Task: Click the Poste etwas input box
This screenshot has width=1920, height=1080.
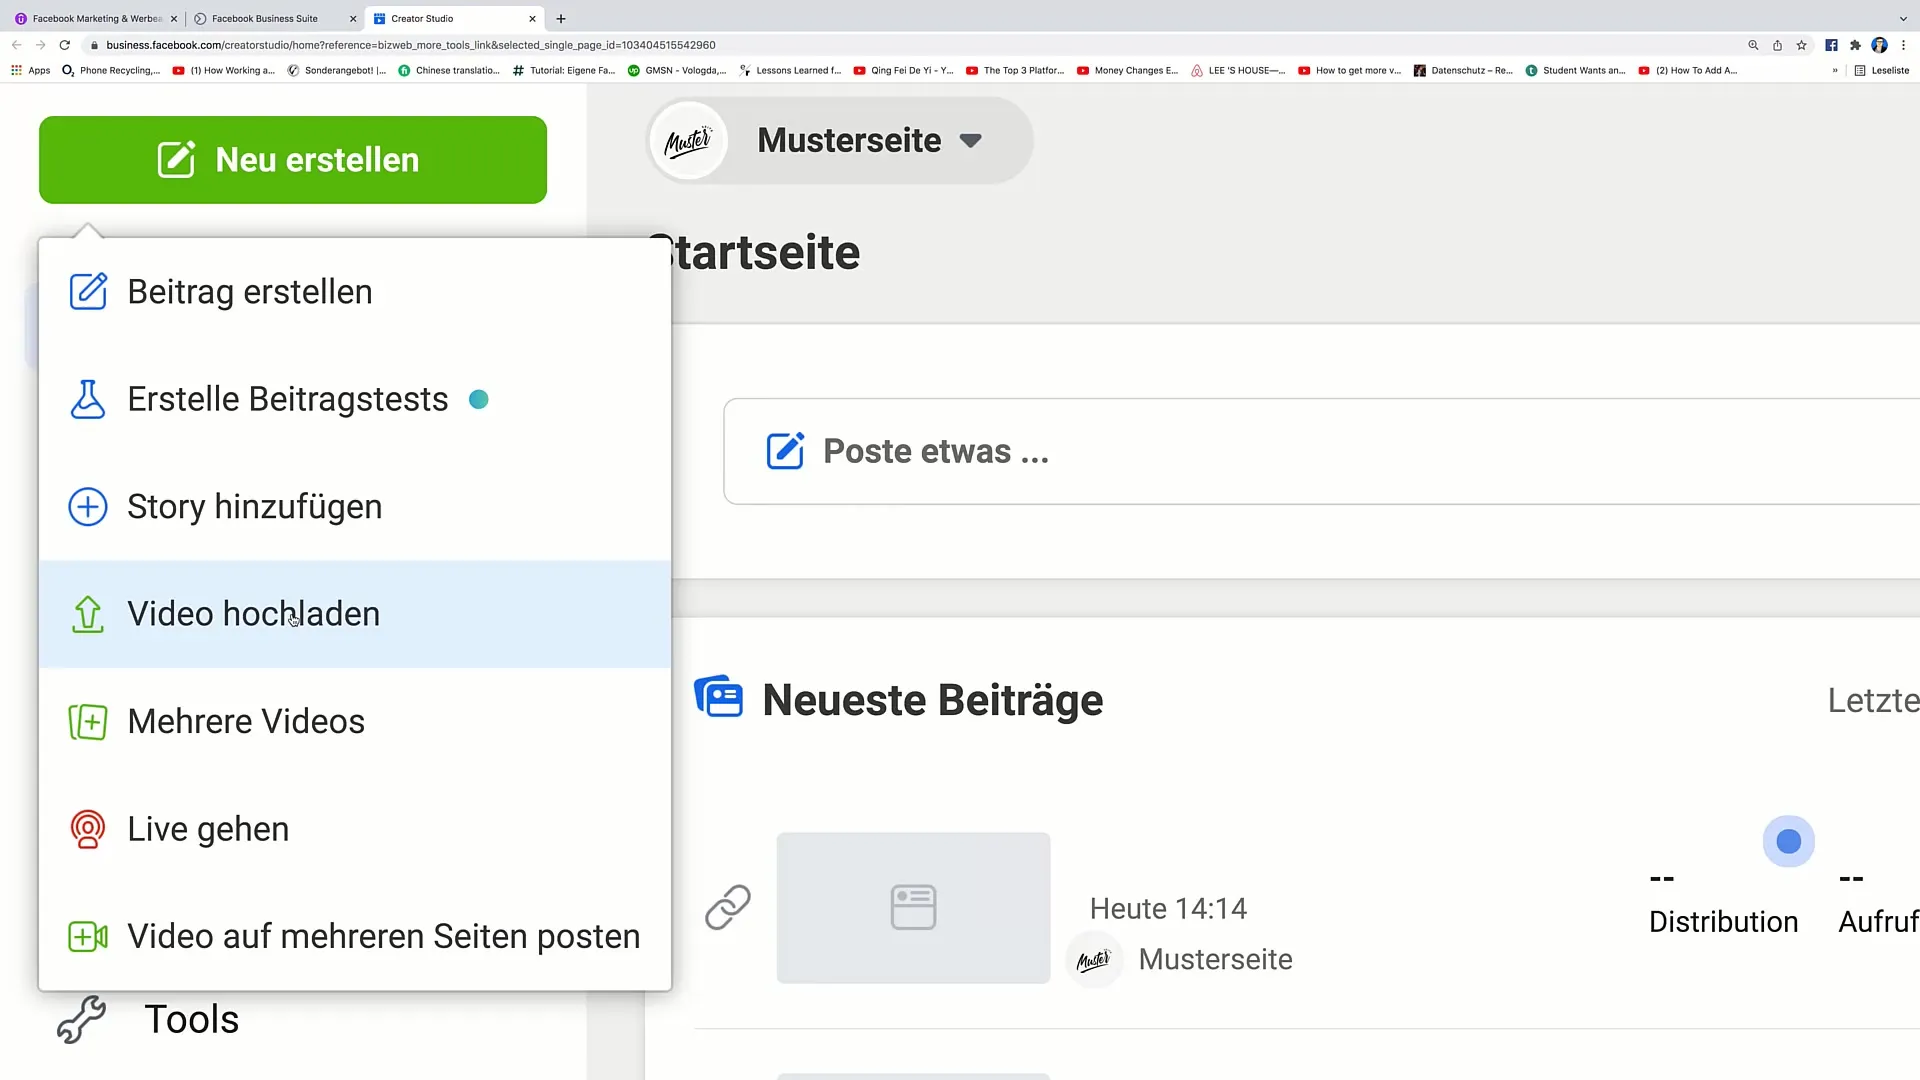Action: click(1320, 451)
